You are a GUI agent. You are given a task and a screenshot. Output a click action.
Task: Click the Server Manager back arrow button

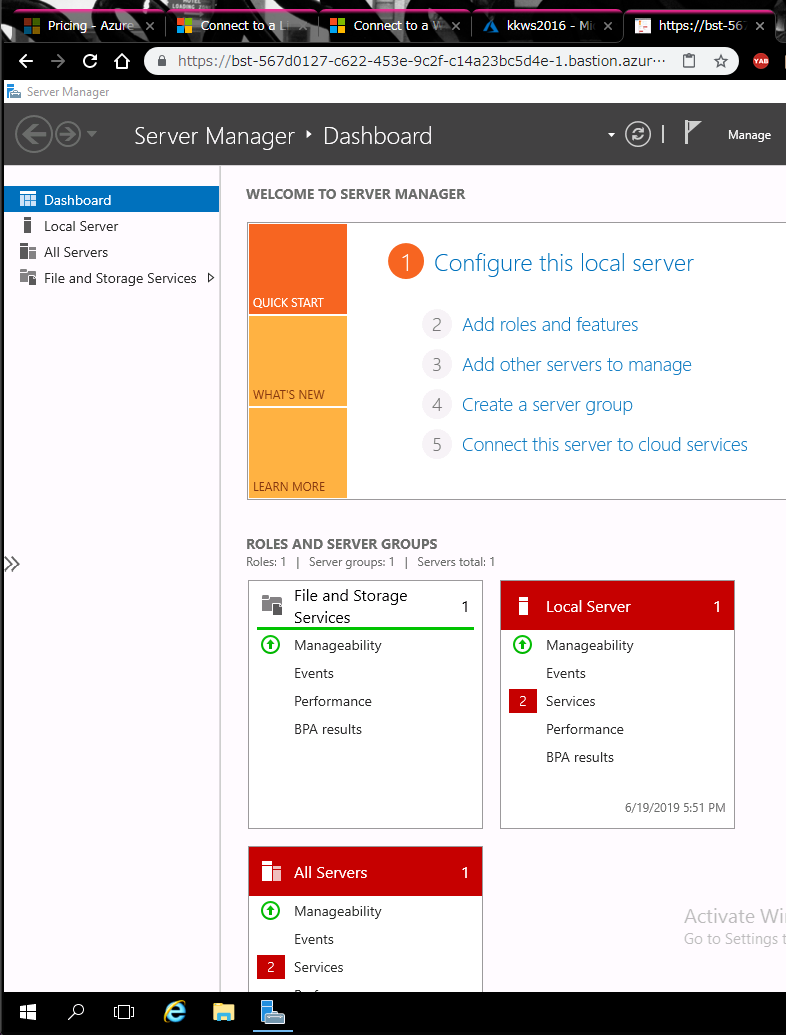34,134
